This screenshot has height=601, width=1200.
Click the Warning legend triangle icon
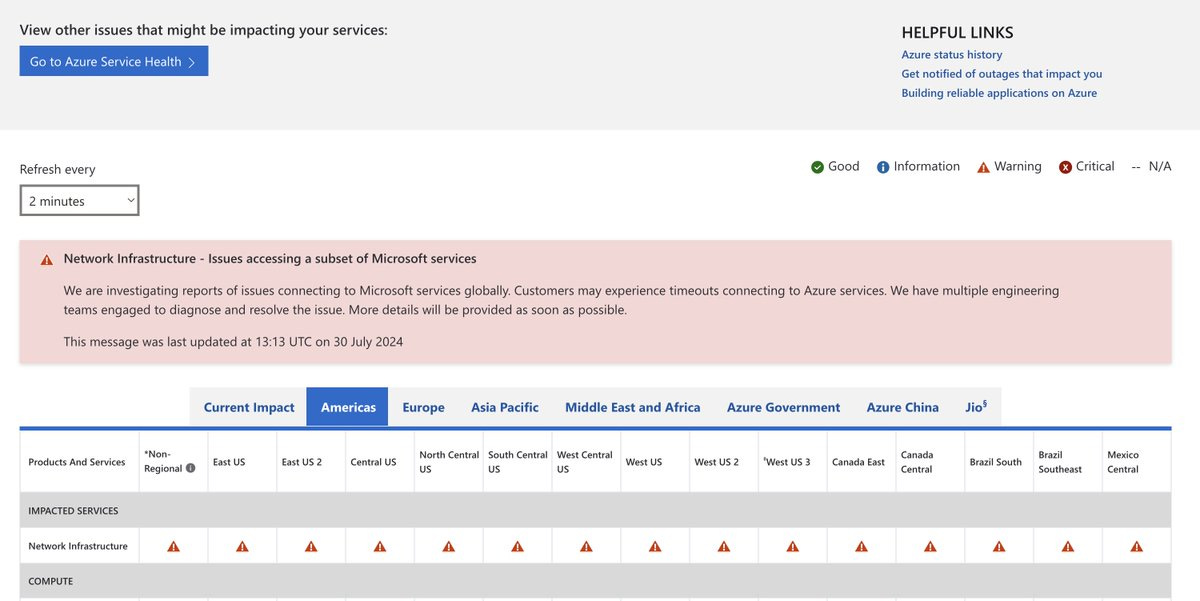pos(983,167)
